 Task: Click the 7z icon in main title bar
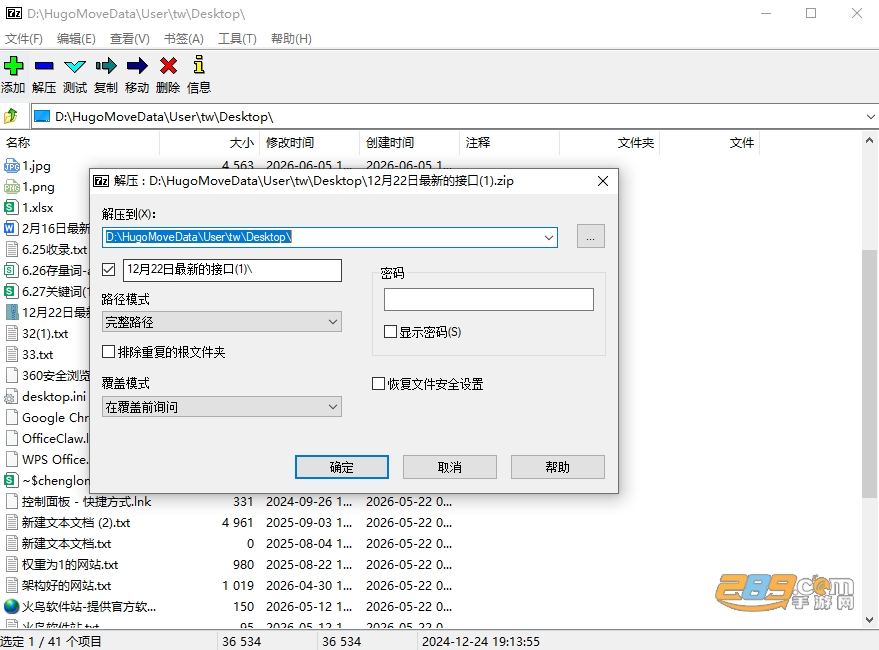(x=13, y=13)
